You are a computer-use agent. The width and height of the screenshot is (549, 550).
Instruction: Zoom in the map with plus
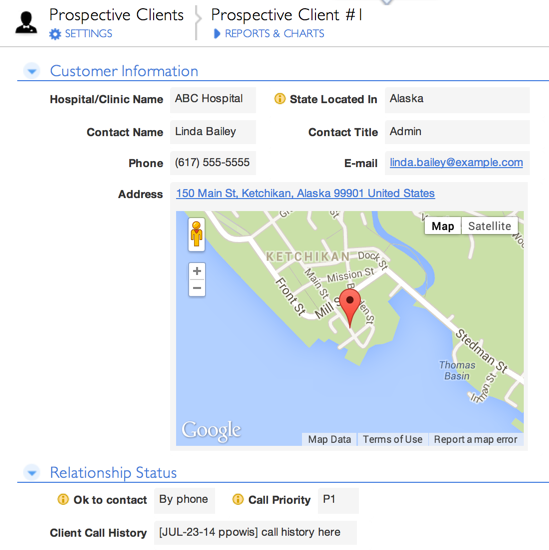click(197, 271)
